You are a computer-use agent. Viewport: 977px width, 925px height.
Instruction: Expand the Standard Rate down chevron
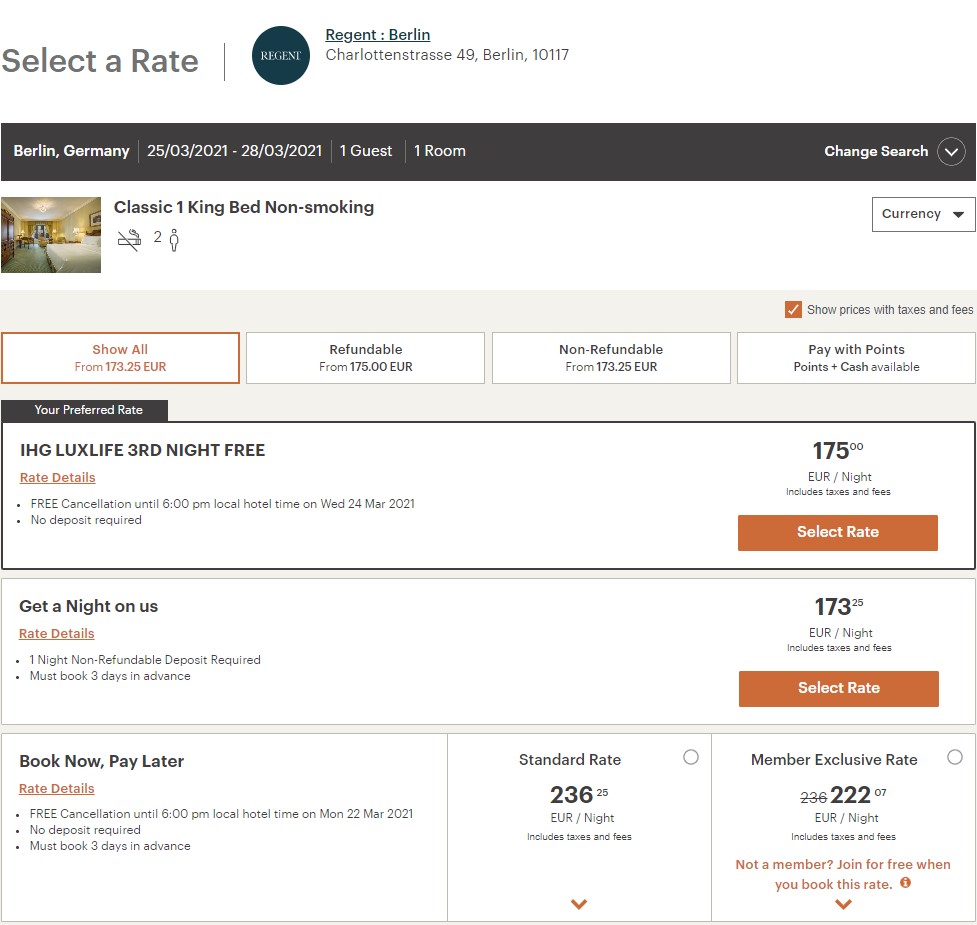pos(579,904)
